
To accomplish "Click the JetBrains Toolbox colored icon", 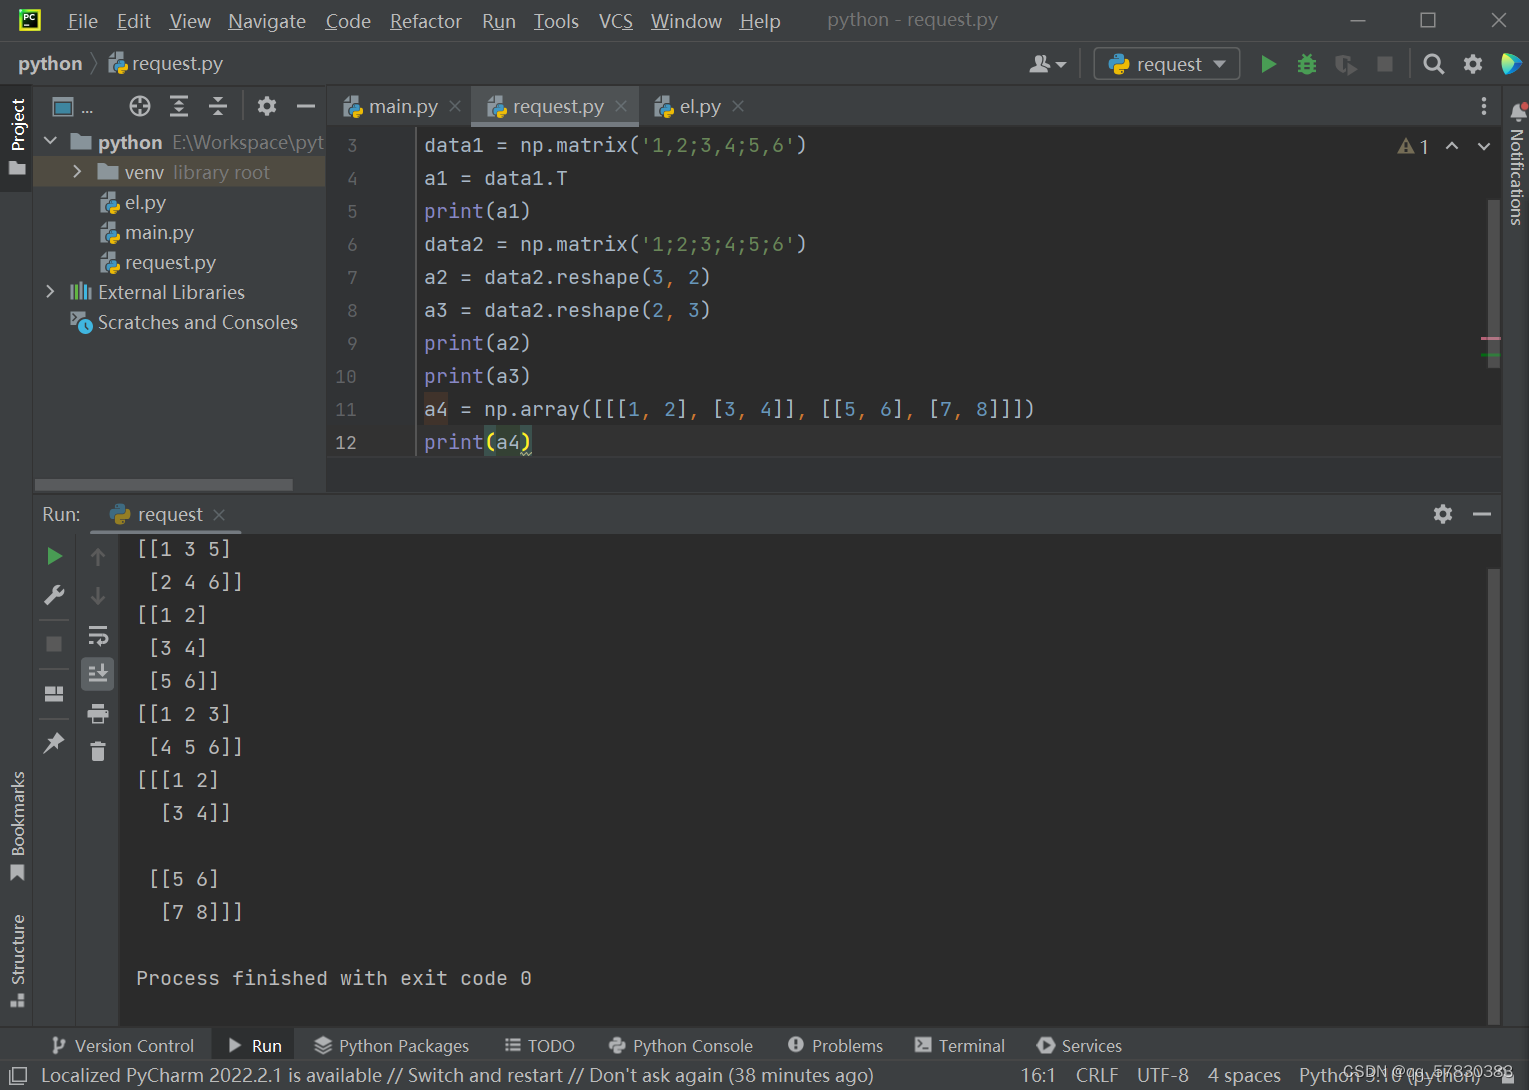I will [x=1511, y=64].
